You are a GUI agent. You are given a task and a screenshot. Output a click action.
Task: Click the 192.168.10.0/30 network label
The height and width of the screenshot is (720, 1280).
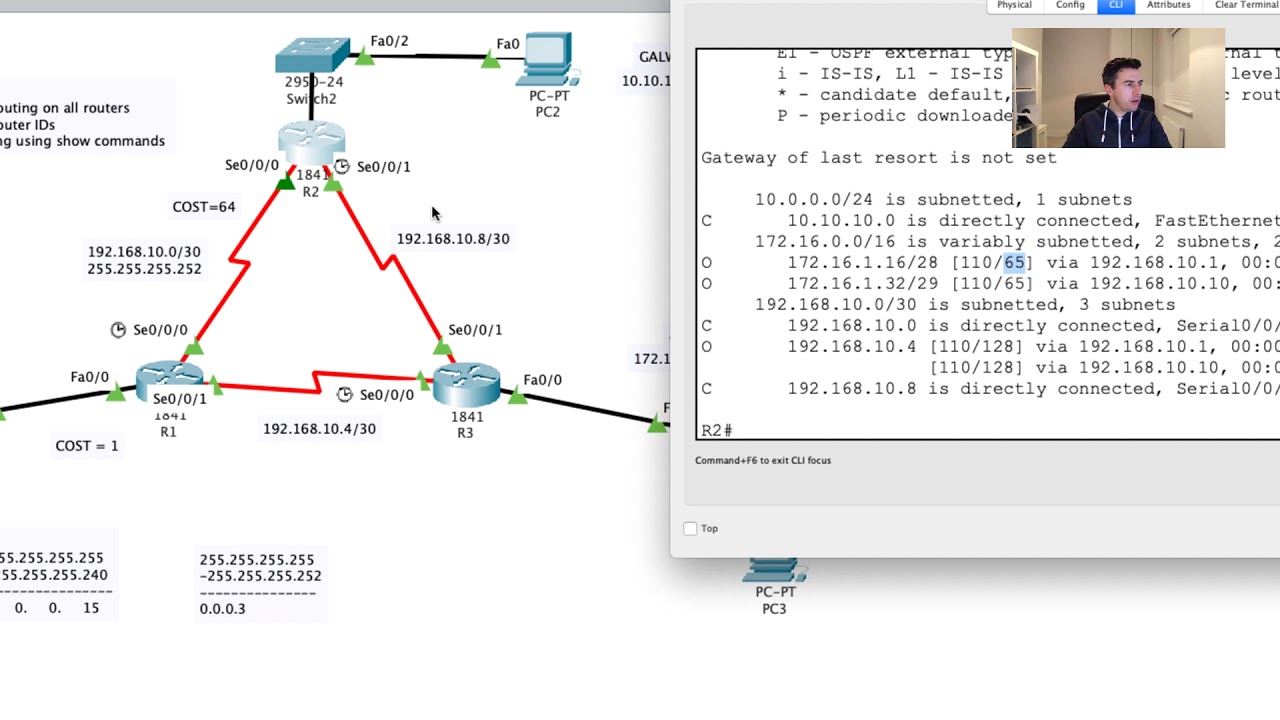(x=144, y=251)
